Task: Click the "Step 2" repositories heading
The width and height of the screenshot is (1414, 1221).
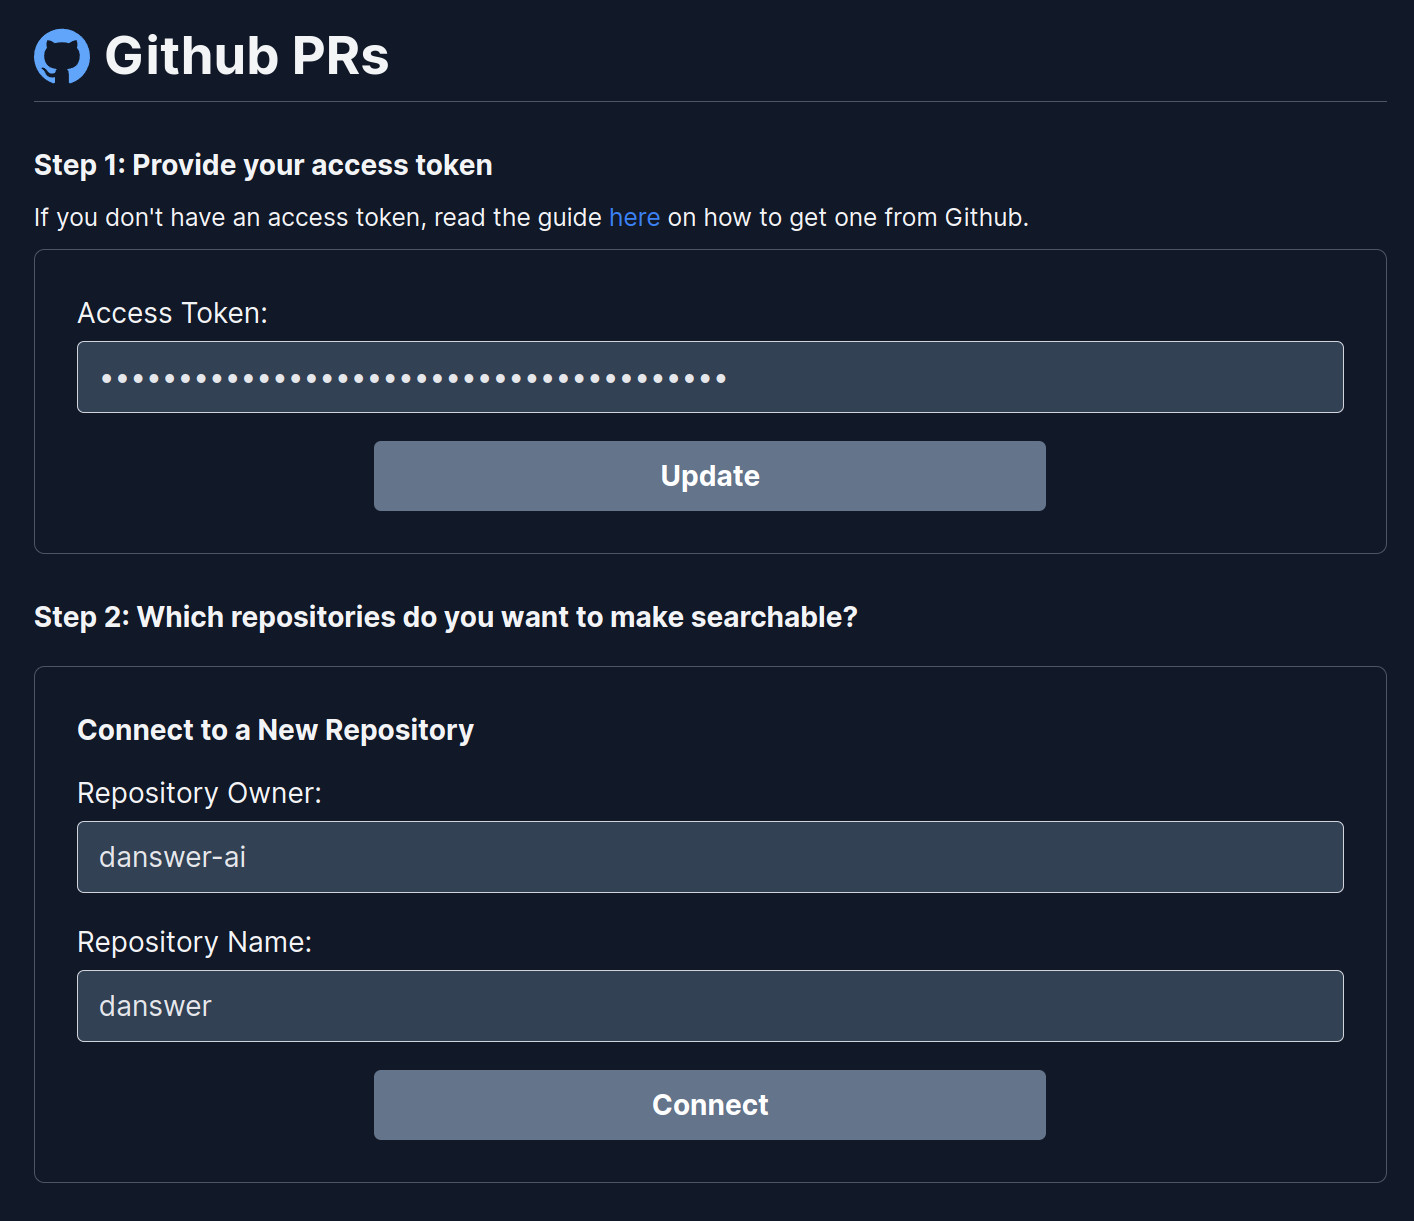Action: point(446,617)
